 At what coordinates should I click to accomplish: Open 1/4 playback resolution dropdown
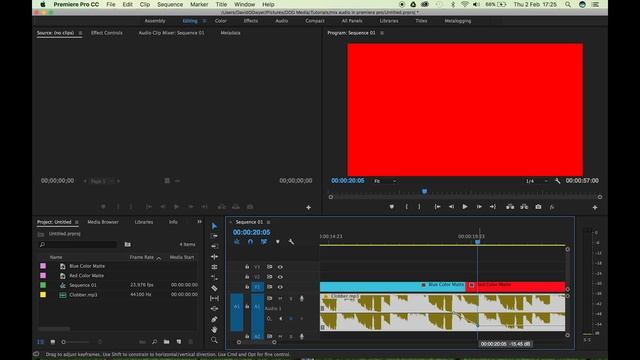(536, 181)
